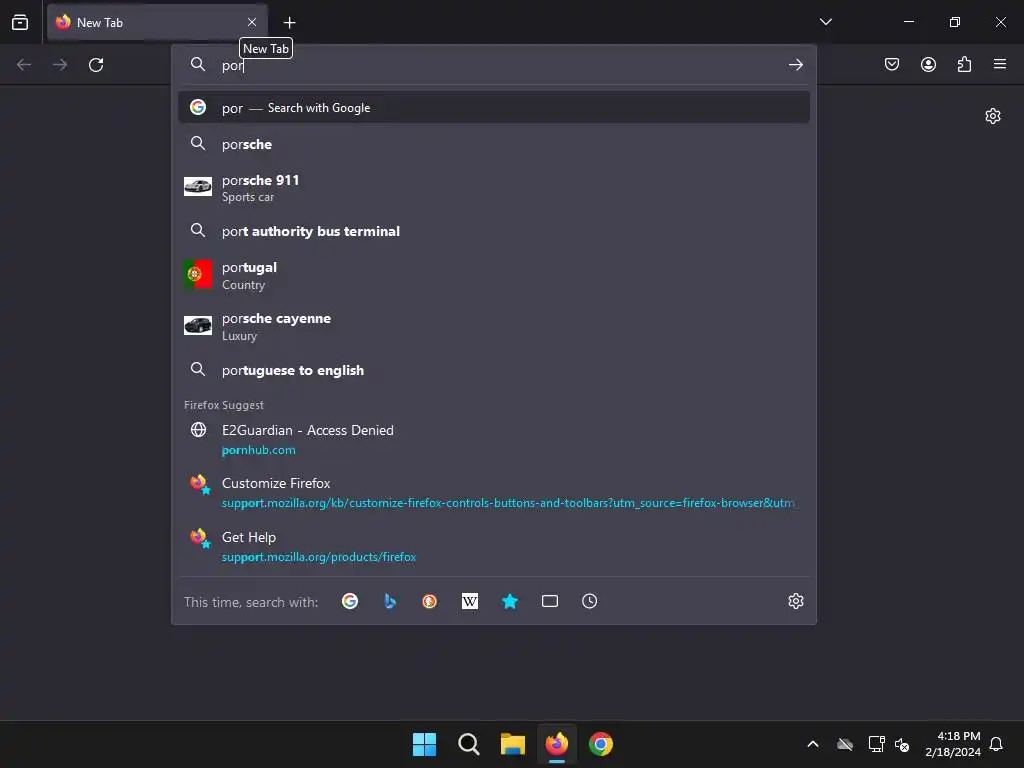Click the 'Firefox Suggest' heading

pyautogui.click(x=223, y=405)
